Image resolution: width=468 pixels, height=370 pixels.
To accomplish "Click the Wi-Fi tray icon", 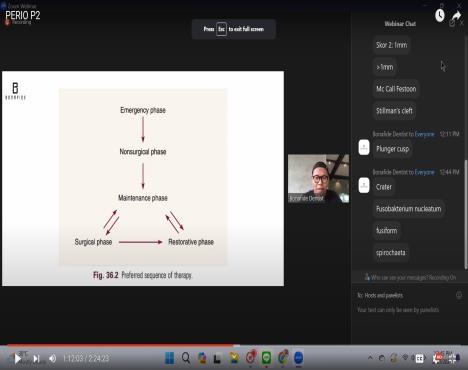I will click(405, 358).
